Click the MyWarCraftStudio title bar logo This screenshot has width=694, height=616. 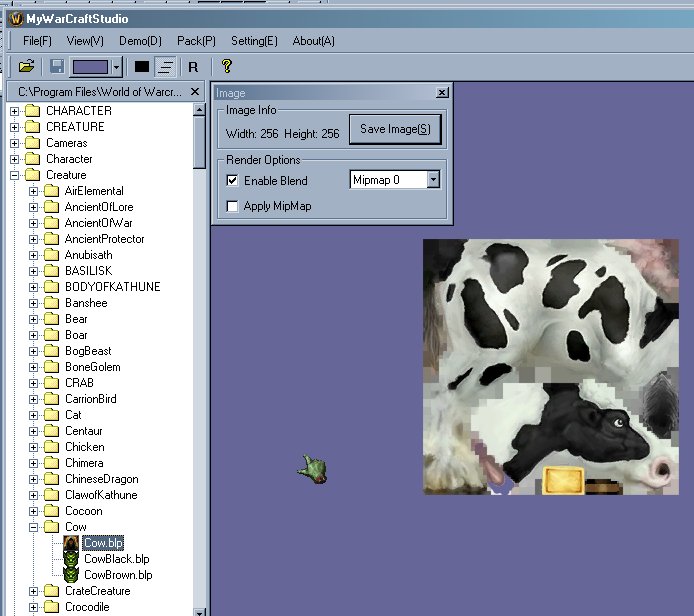pyautogui.click(x=16, y=19)
